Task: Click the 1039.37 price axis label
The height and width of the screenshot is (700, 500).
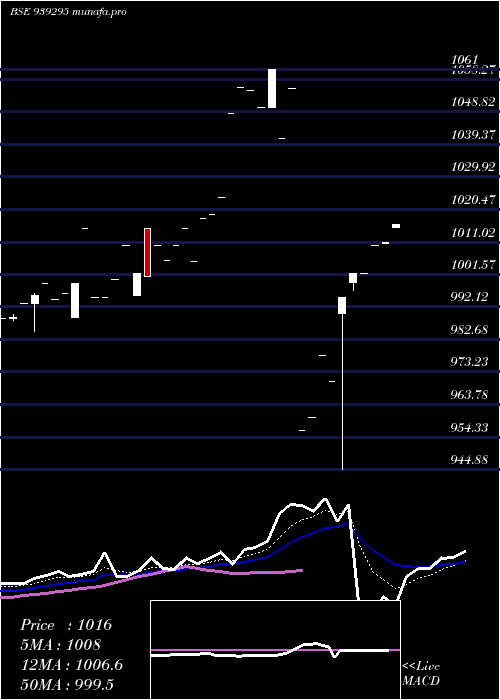Action: coord(473,135)
